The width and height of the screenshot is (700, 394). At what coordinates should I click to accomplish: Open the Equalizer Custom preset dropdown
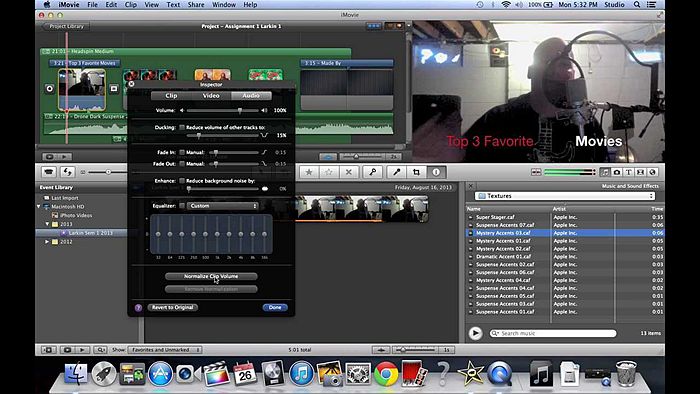[223, 206]
